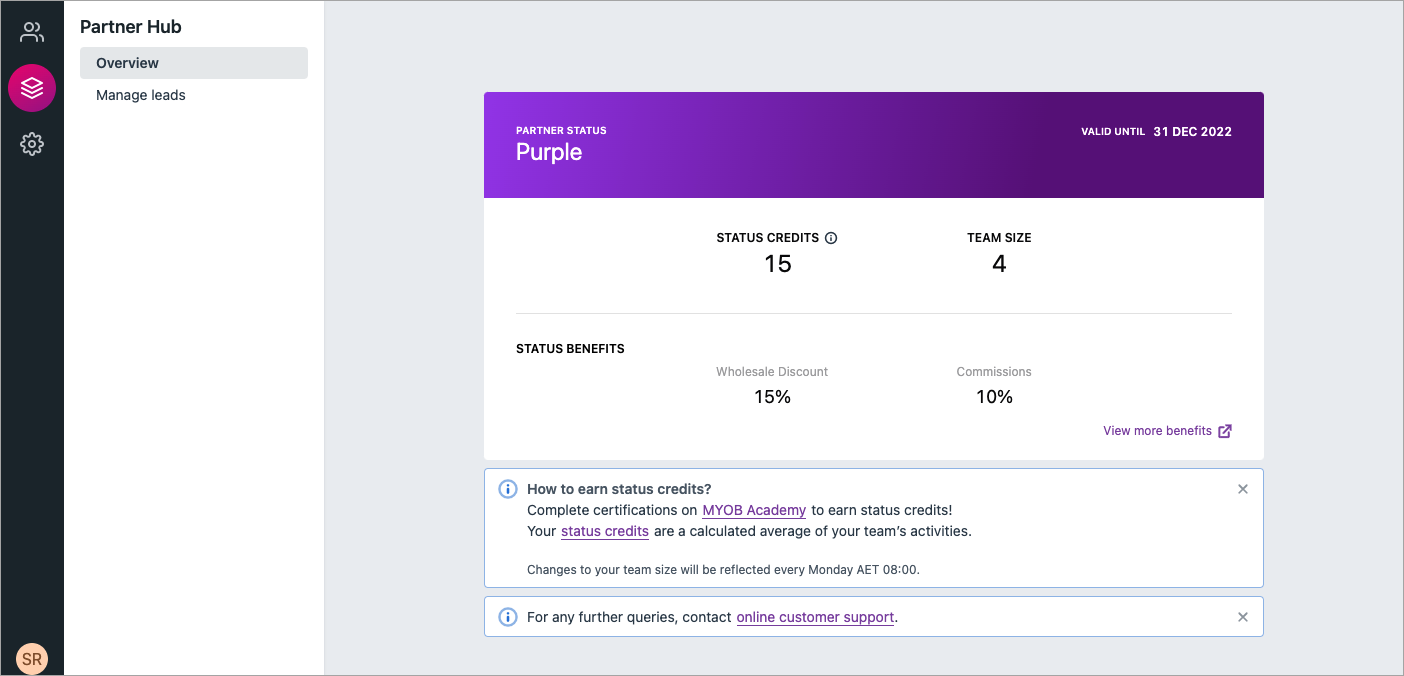Viewport: 1404px width, 676px height.
Task: Open the MYOB Academy link
Action: [x=754, y=510]
